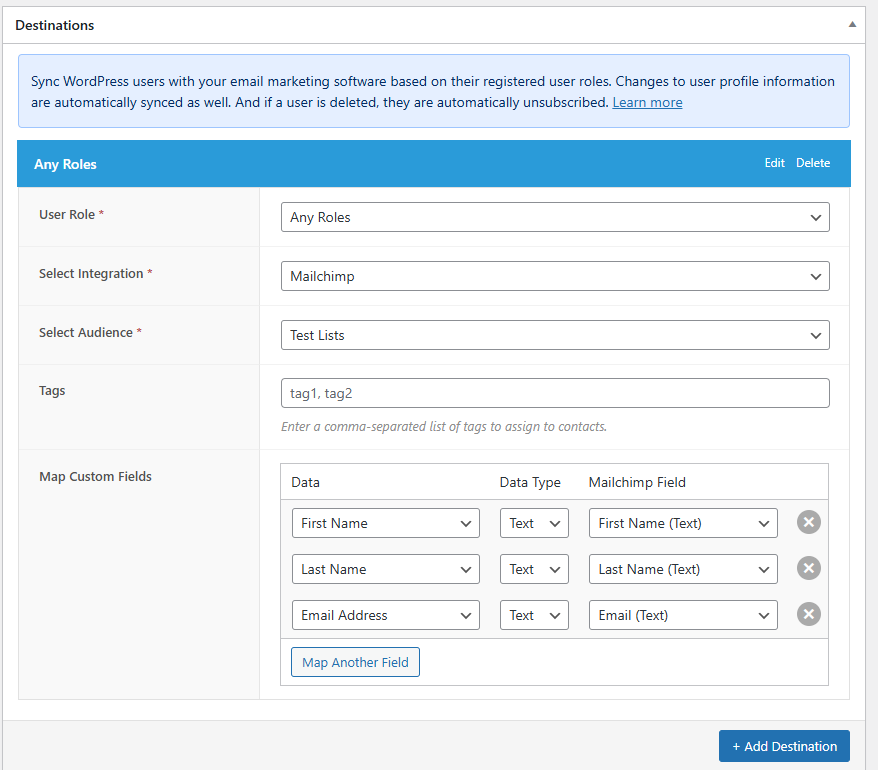Open the Select Audience dropdown
The width and height of the screenshot is (878, 770).
[x=555, y=335]
